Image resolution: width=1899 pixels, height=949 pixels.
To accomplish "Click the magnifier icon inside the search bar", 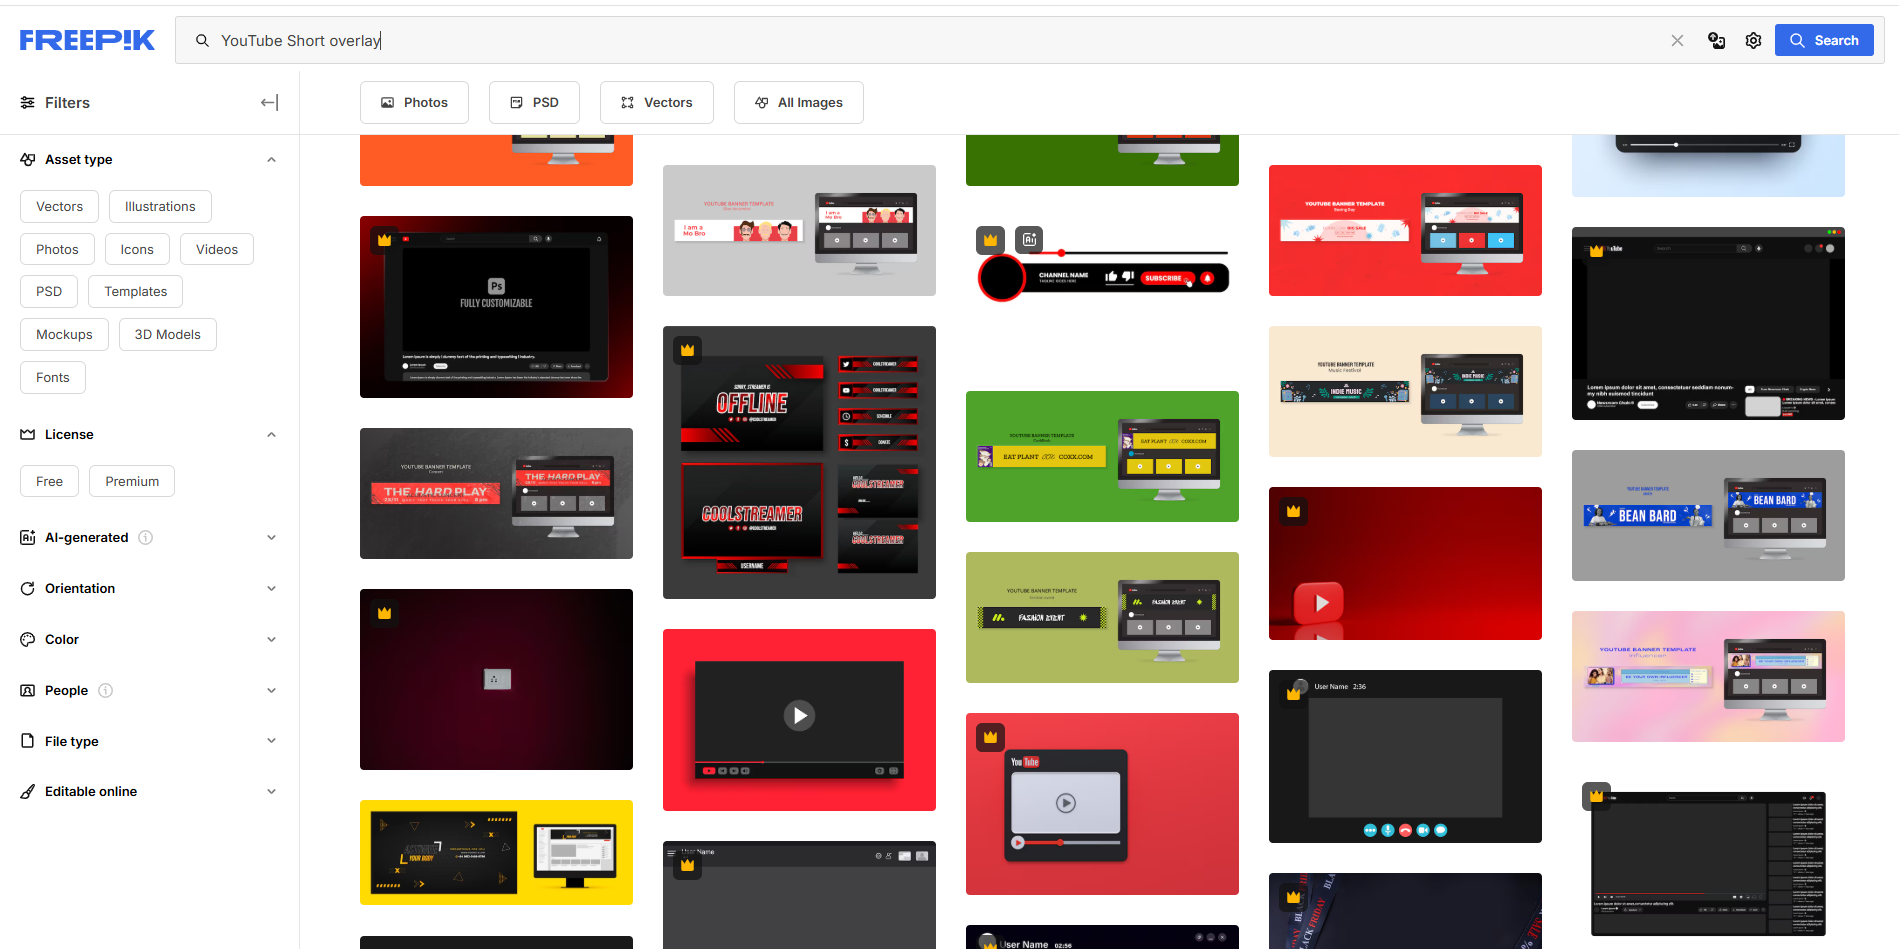I will pos(203,40).
